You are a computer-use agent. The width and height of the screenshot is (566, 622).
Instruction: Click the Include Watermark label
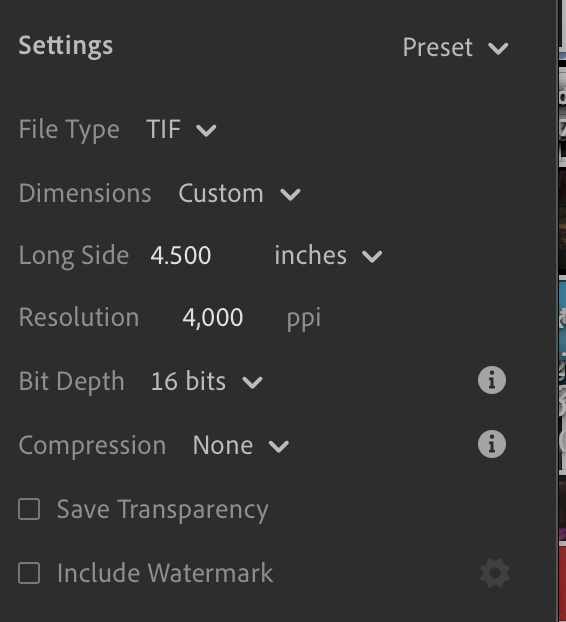[165, 573]
